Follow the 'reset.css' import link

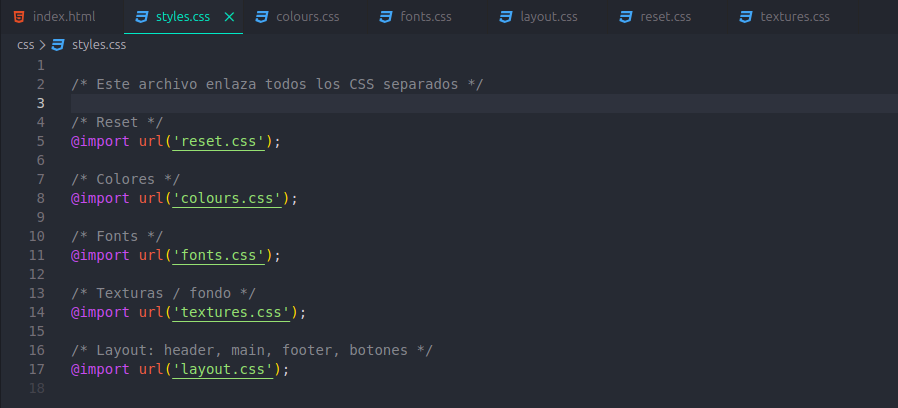pos(218,141)
